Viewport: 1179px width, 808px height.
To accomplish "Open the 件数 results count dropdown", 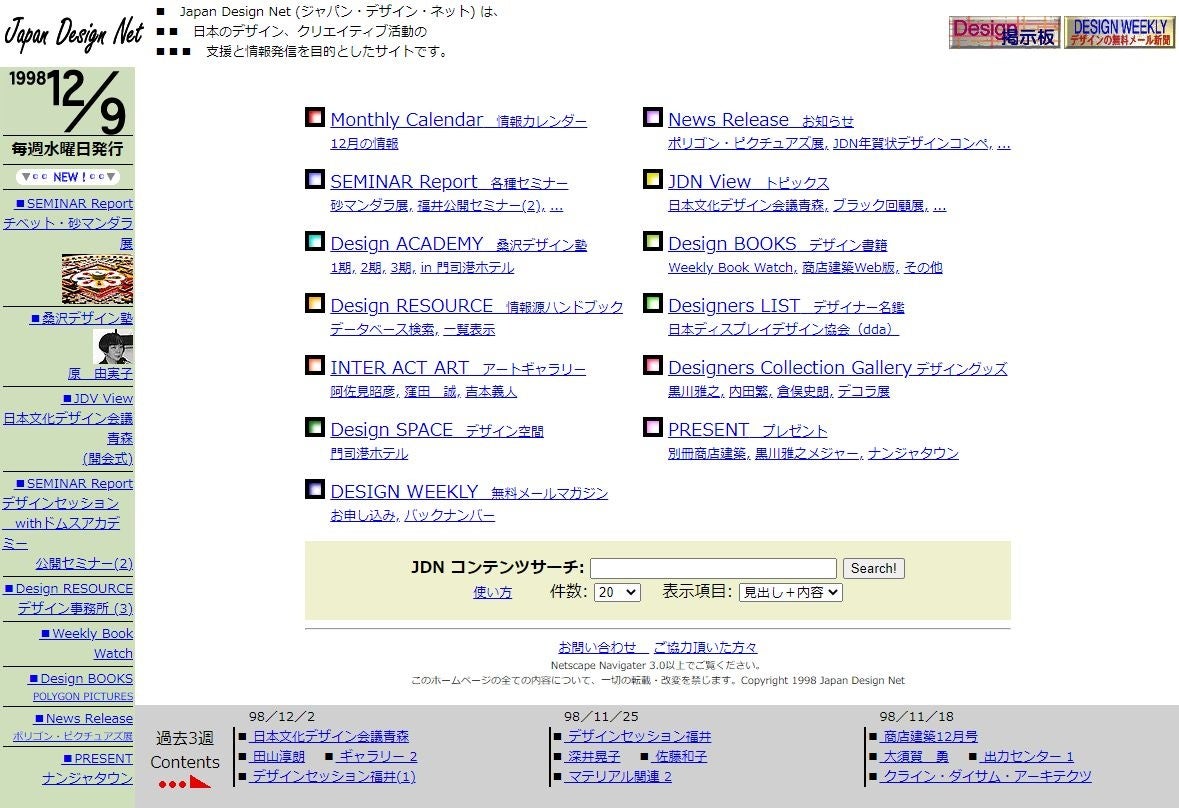I will (617, 592).
